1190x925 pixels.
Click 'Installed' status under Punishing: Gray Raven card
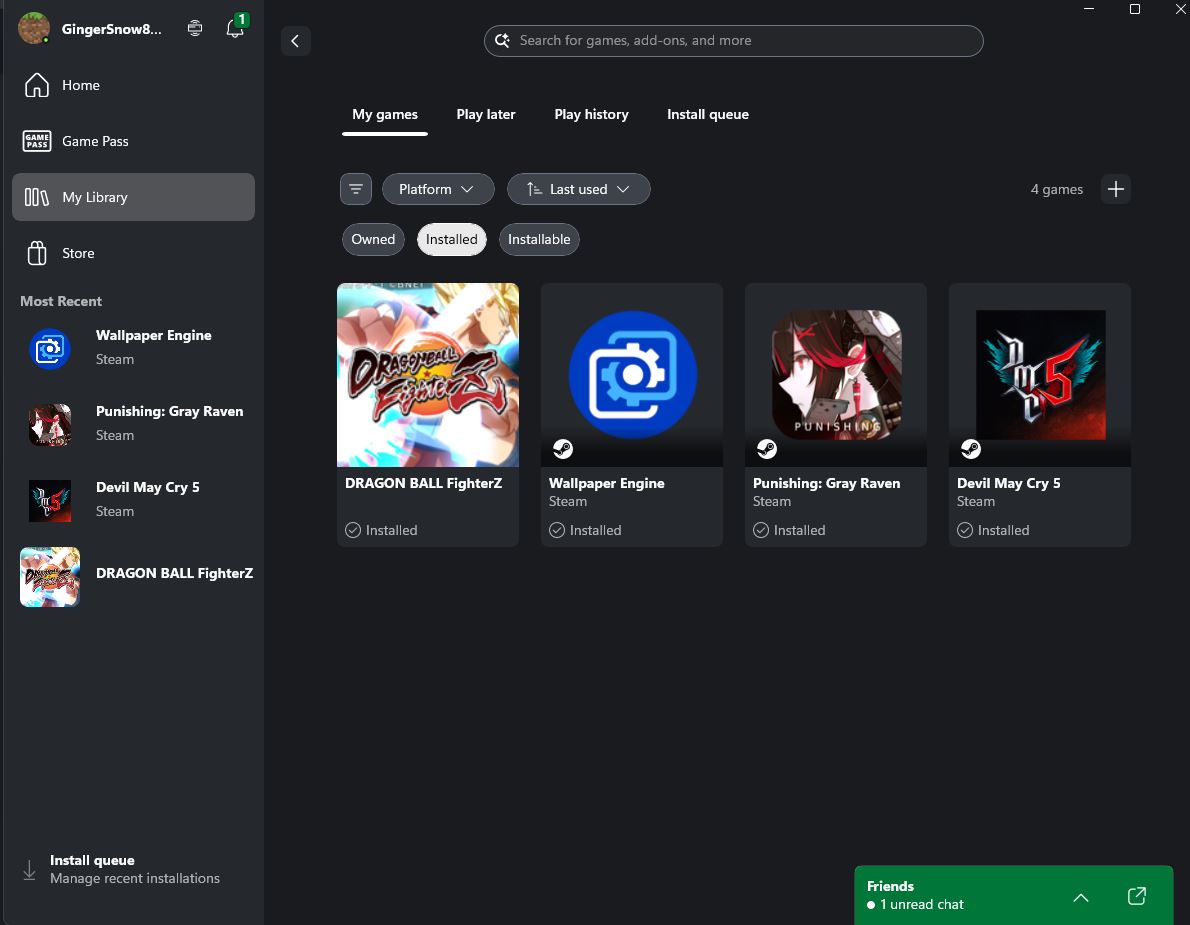[799, 530]
